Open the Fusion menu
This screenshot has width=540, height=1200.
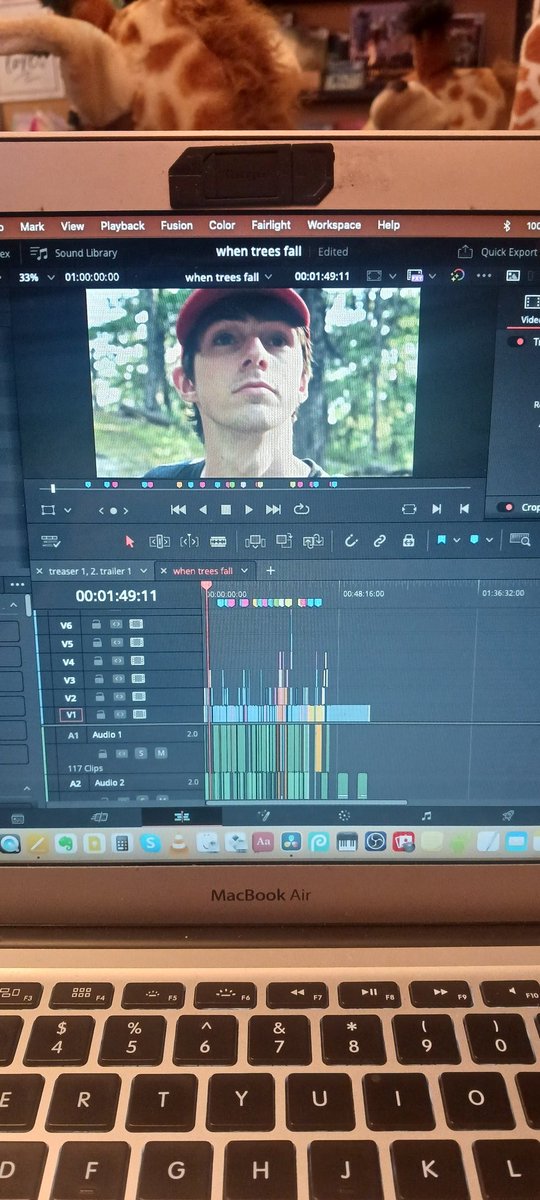pyautogui.click(x=177, y=226)
